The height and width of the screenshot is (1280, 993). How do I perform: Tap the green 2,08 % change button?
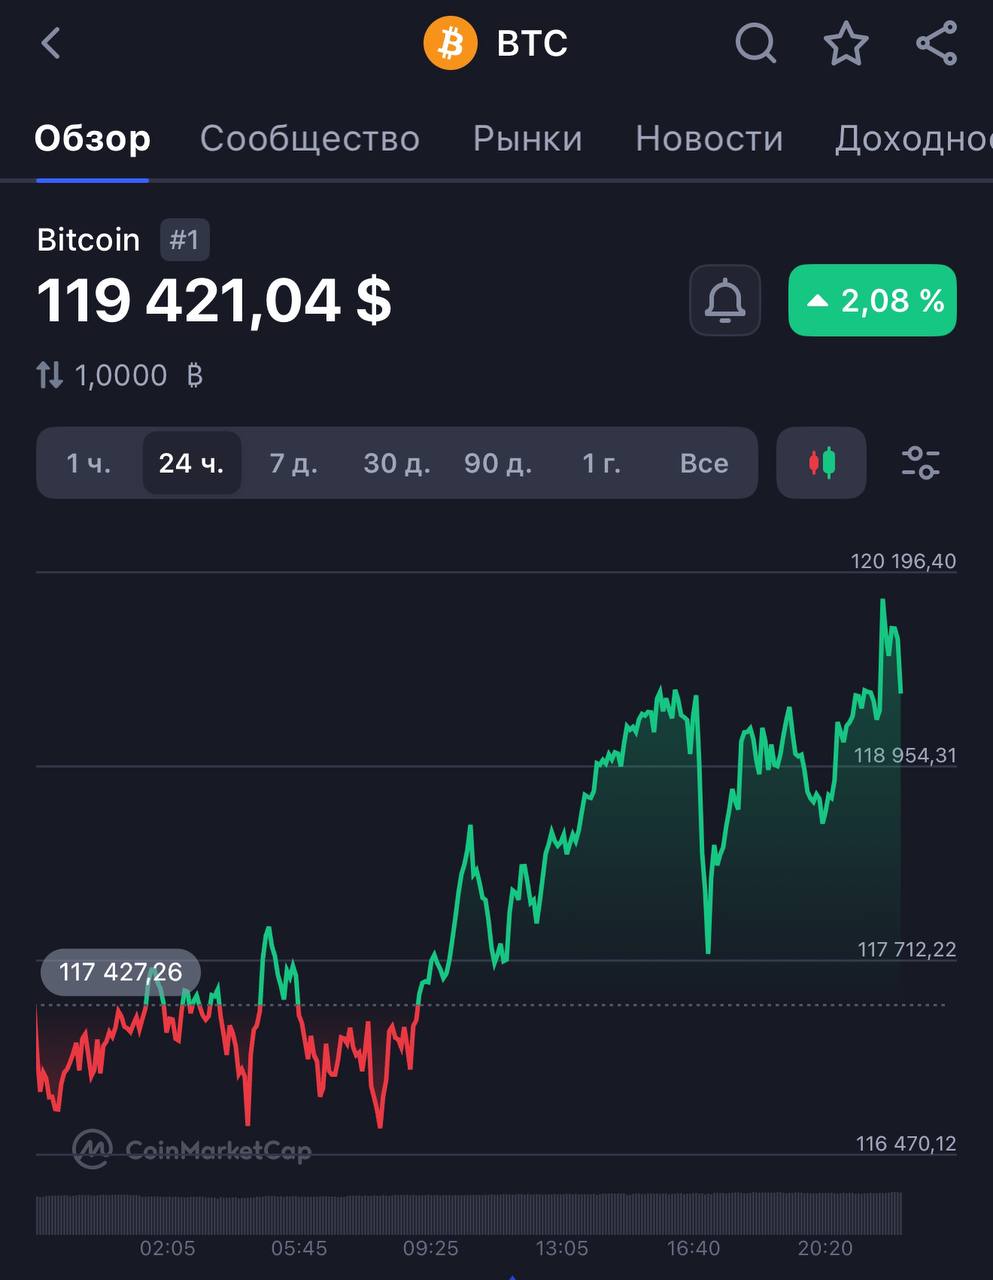point(872,300)
